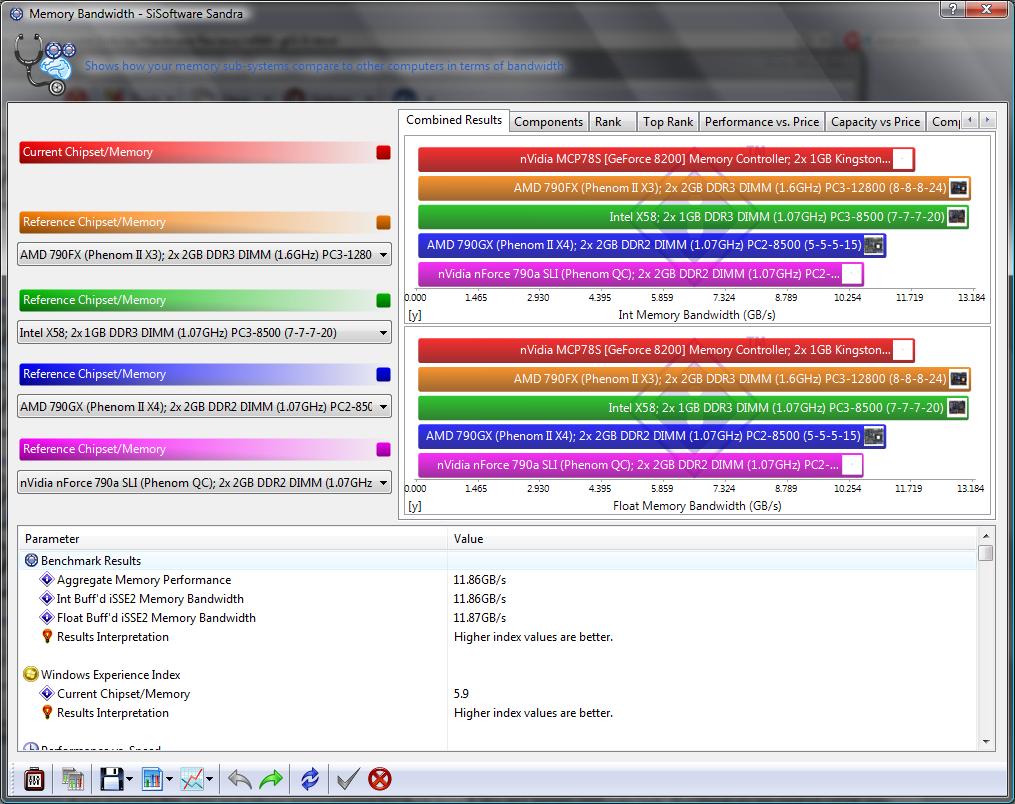
Task: Click the Float Memory Bandwidth (GB/s) axis label
Action: (697, 506)
